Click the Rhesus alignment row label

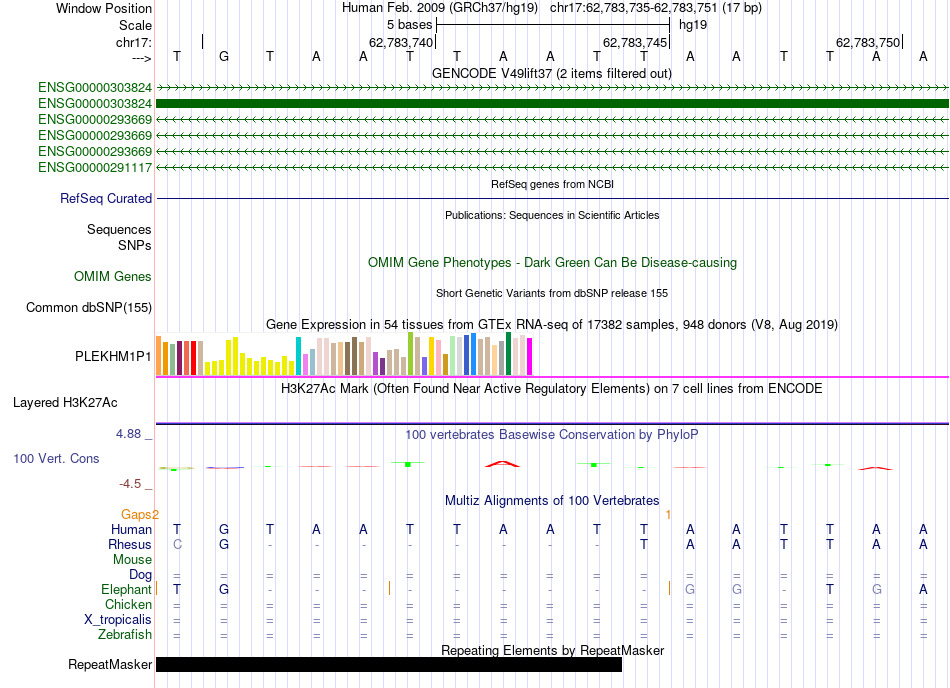coord(130,544)
